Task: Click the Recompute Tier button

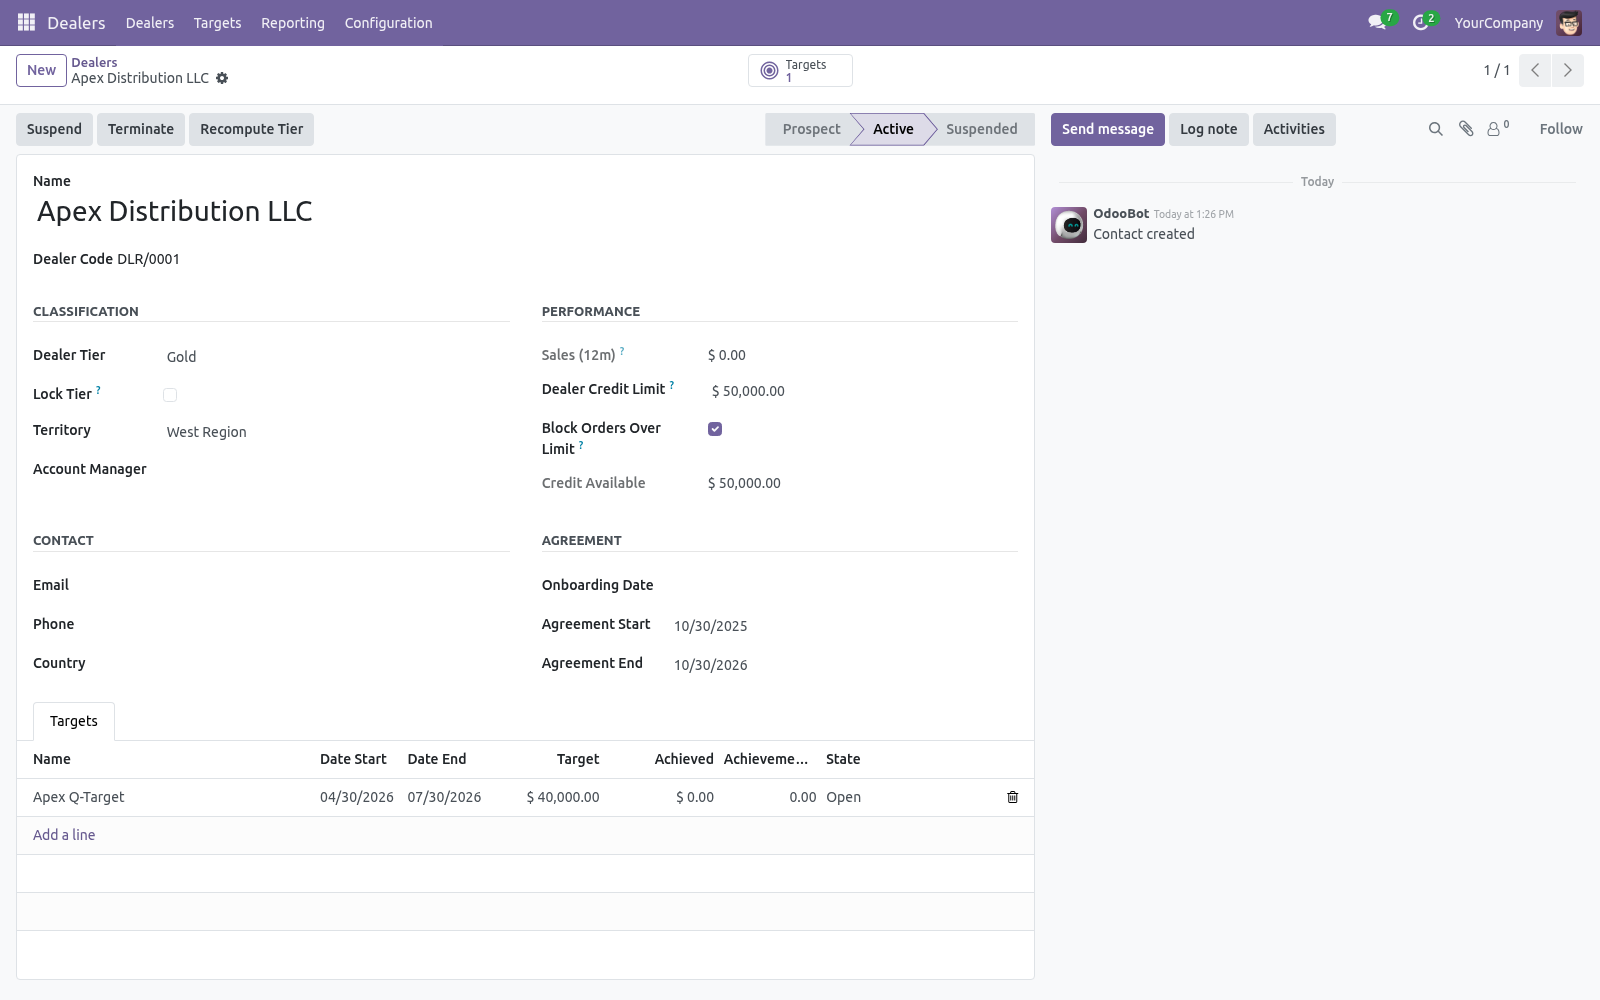Action: 251,129
